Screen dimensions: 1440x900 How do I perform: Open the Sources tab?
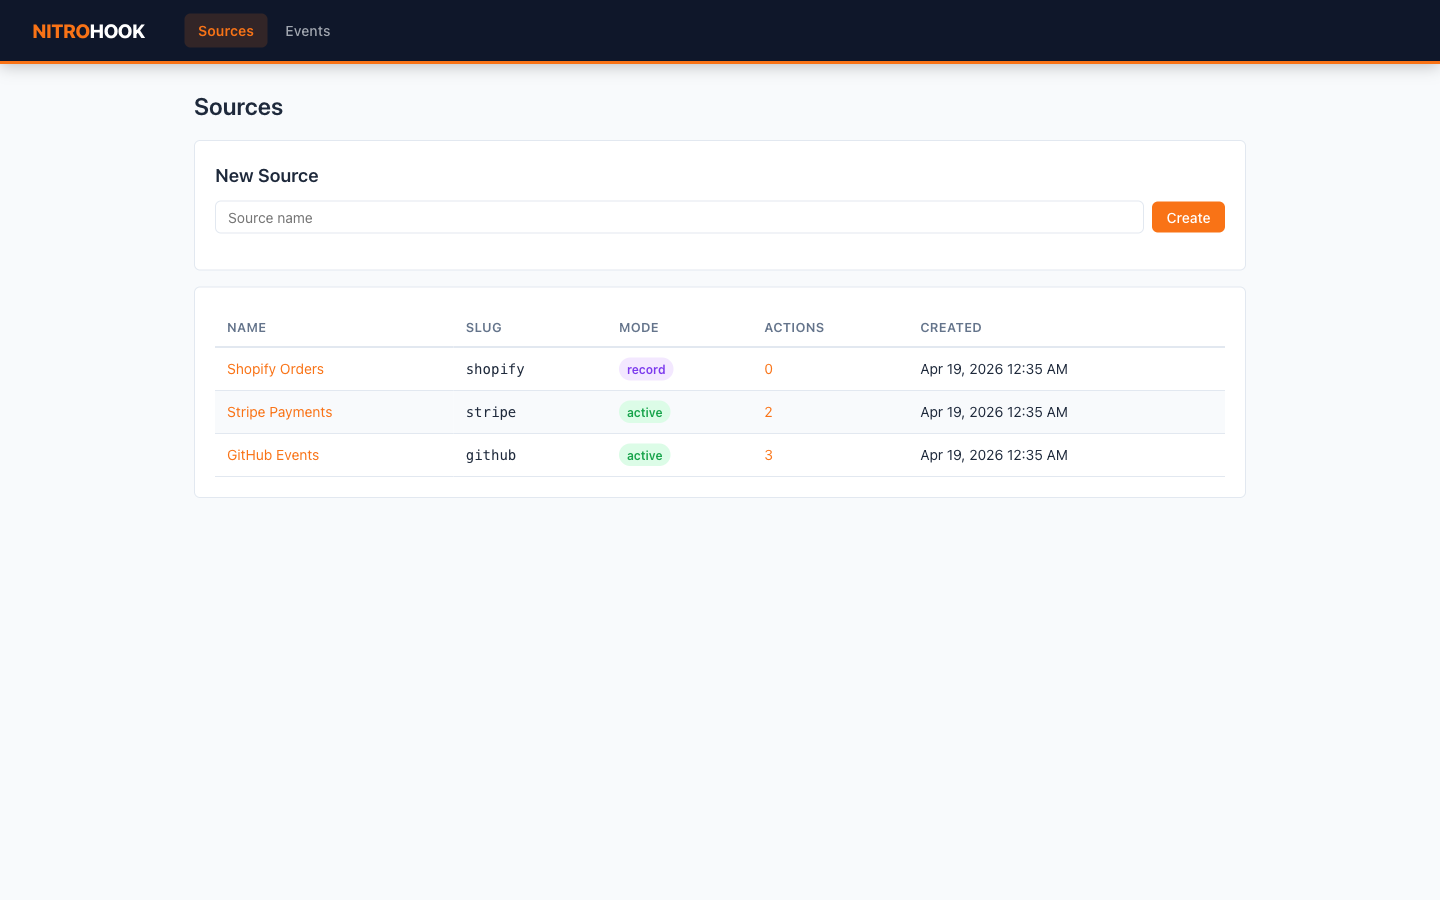(226, 31)
